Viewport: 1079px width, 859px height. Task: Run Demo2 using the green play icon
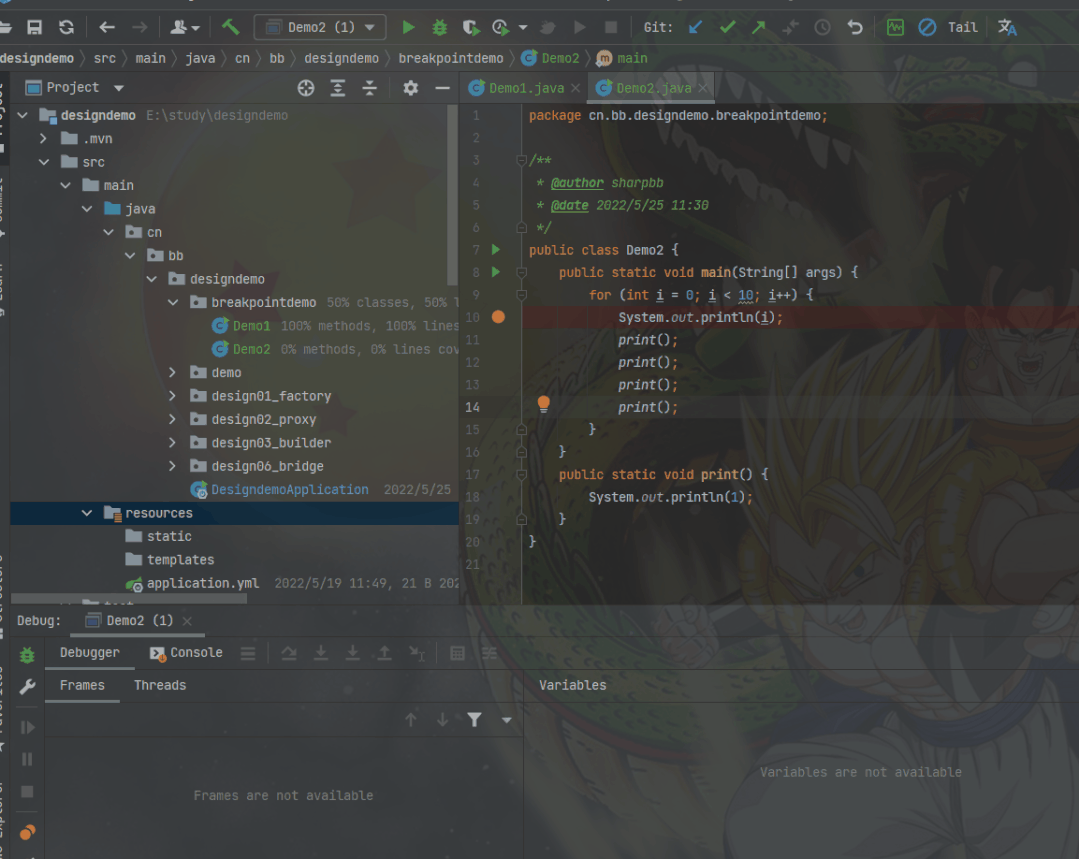(409, 28)
